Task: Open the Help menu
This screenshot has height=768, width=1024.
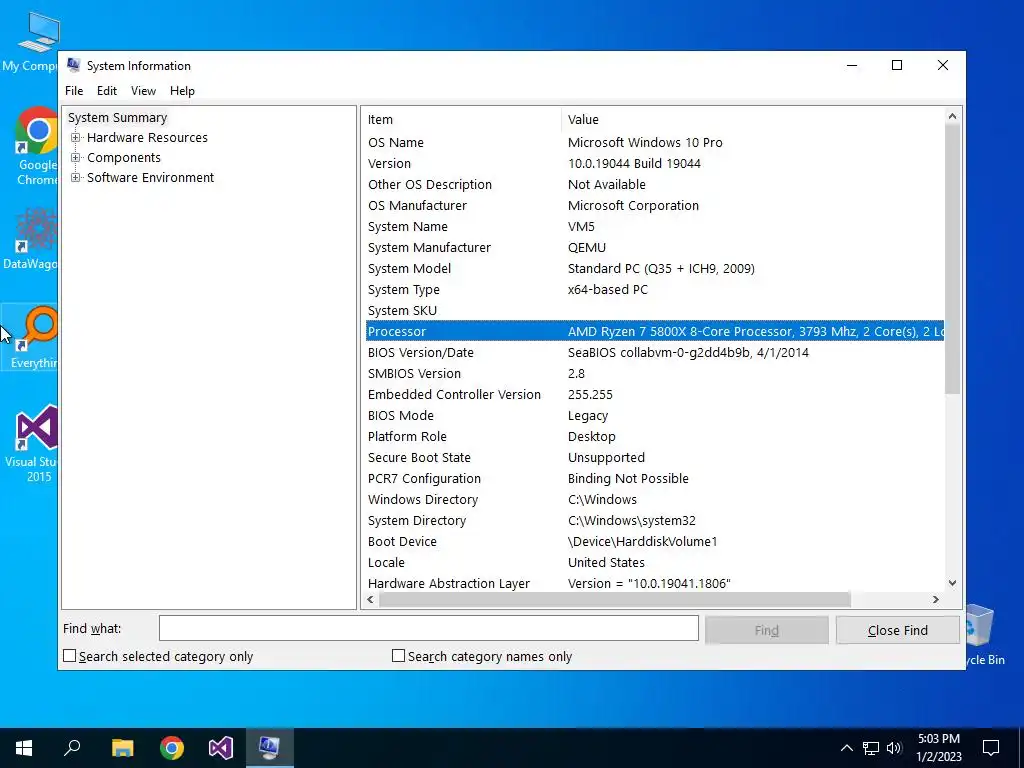Action: (x=182, y=91)
